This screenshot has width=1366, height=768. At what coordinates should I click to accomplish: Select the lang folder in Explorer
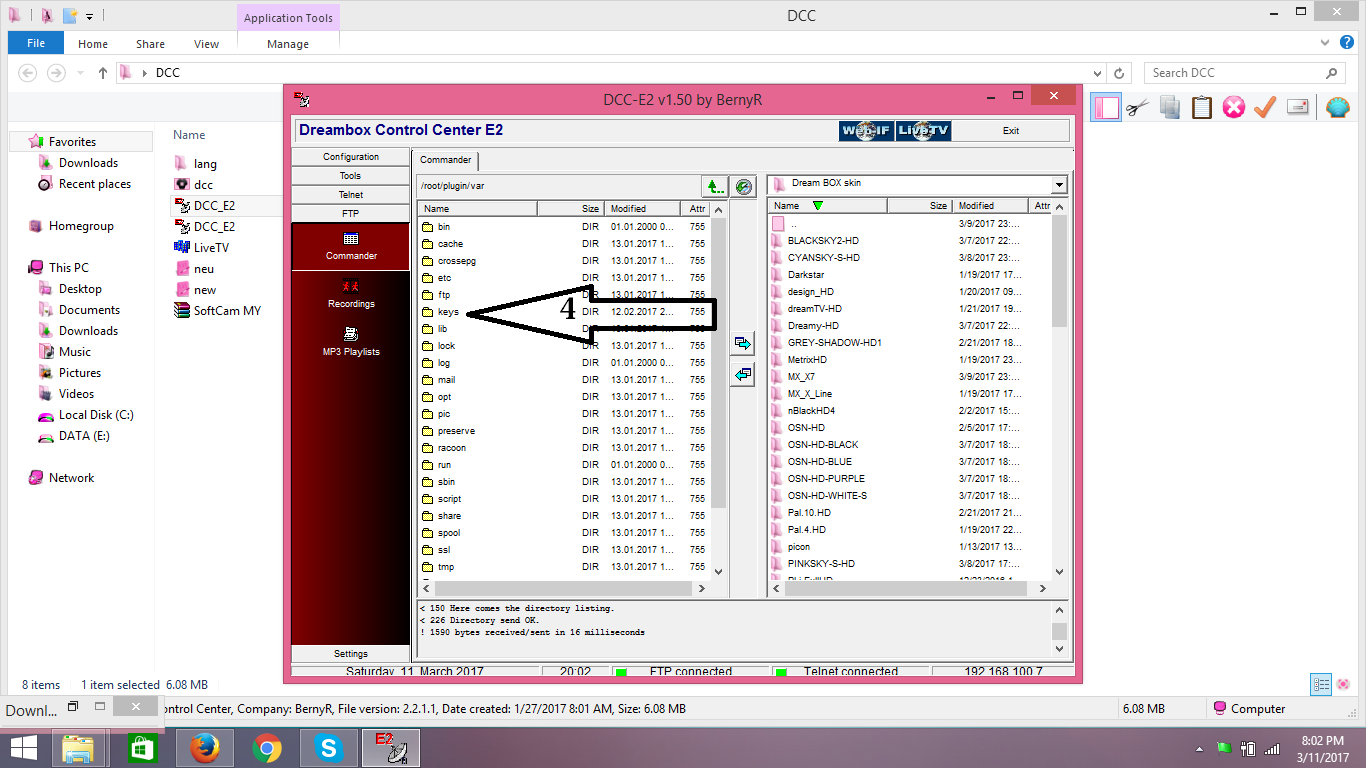196,163
